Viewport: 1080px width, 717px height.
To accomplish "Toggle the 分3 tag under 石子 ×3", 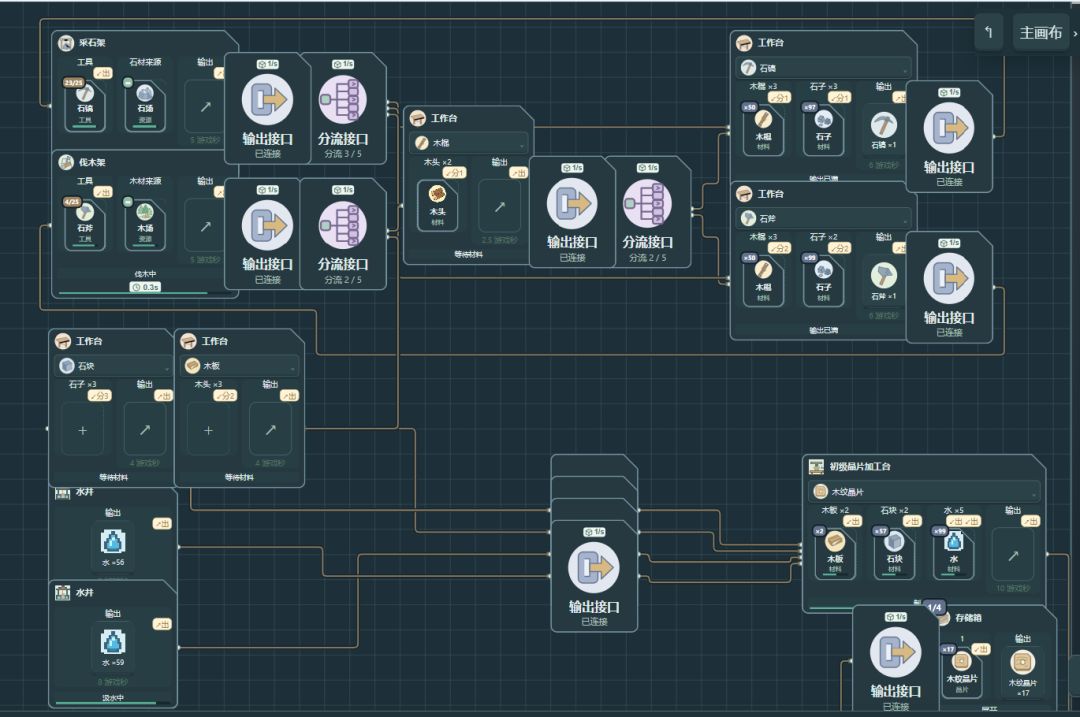I will [100, 396].
